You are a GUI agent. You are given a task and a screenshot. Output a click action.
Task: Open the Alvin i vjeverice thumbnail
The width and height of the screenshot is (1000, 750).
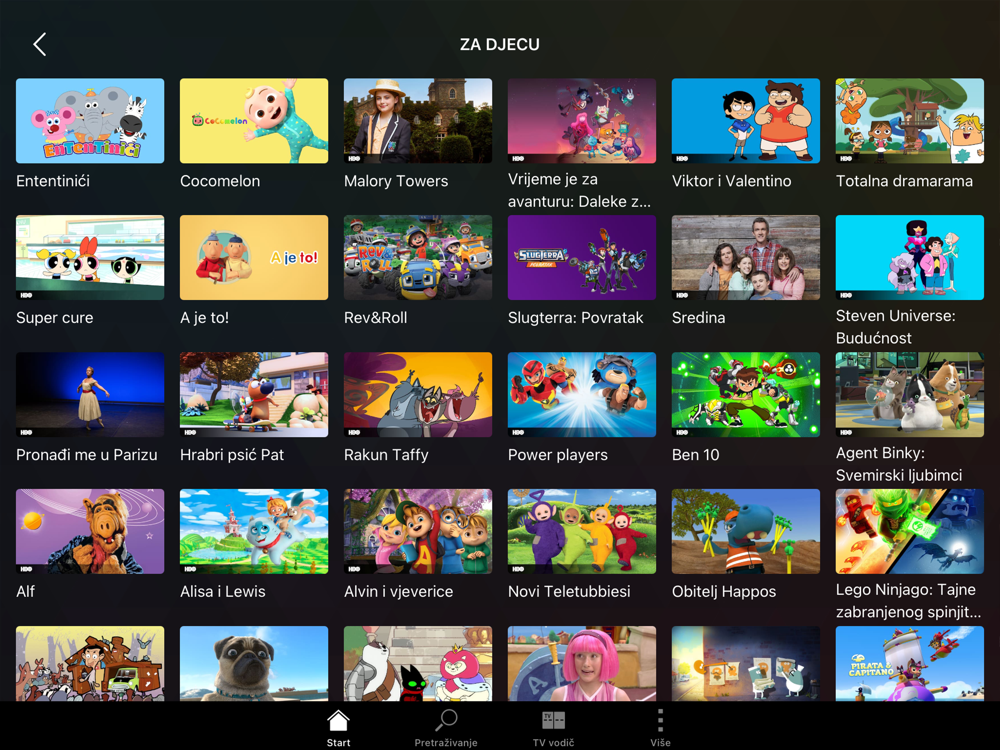(418, 531)
